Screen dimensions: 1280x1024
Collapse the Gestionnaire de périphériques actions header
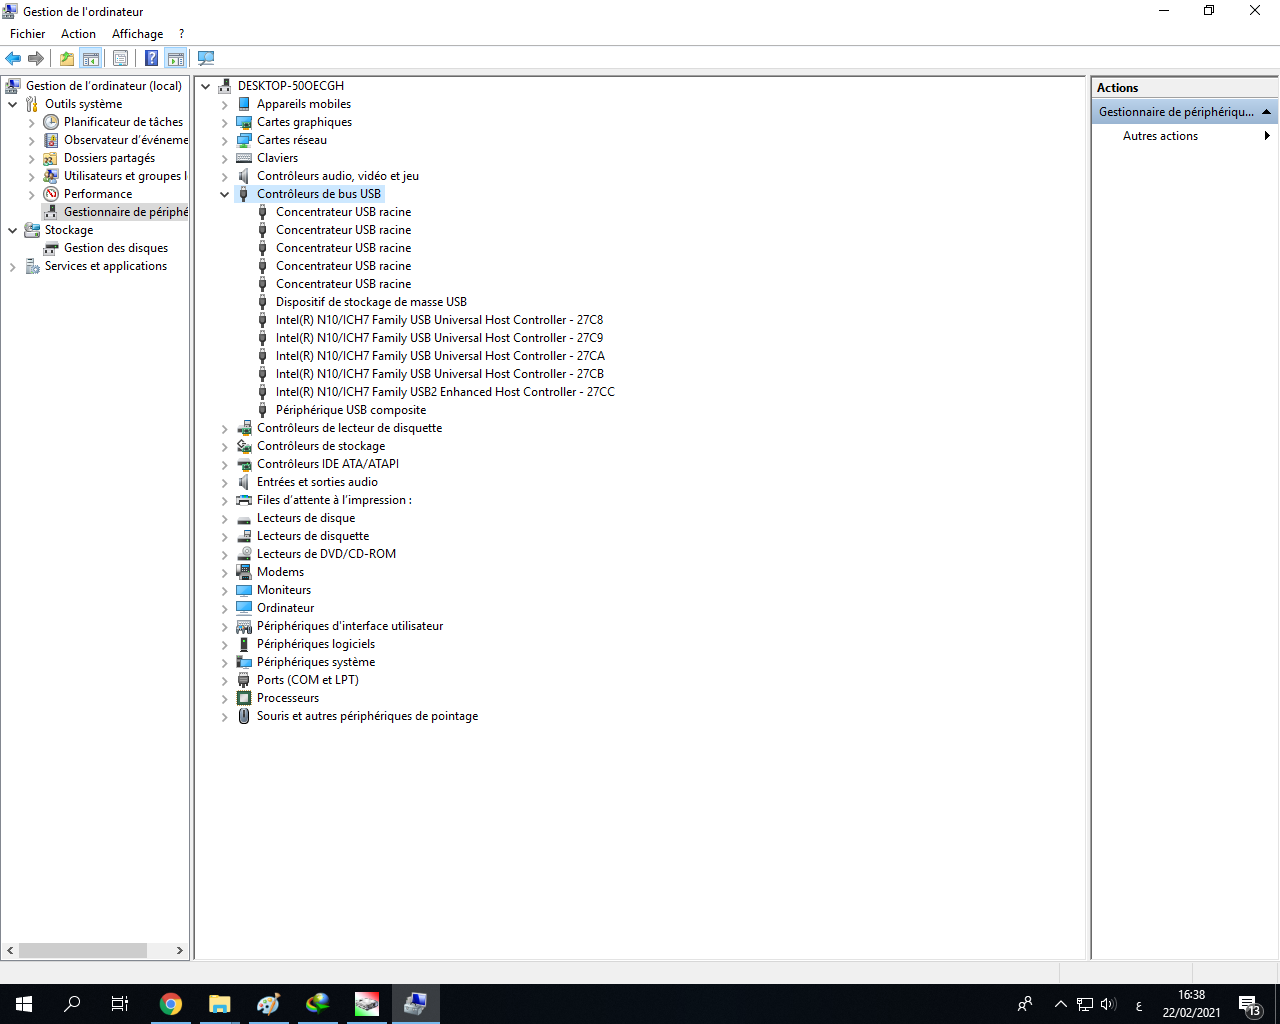pos(1266,112)
